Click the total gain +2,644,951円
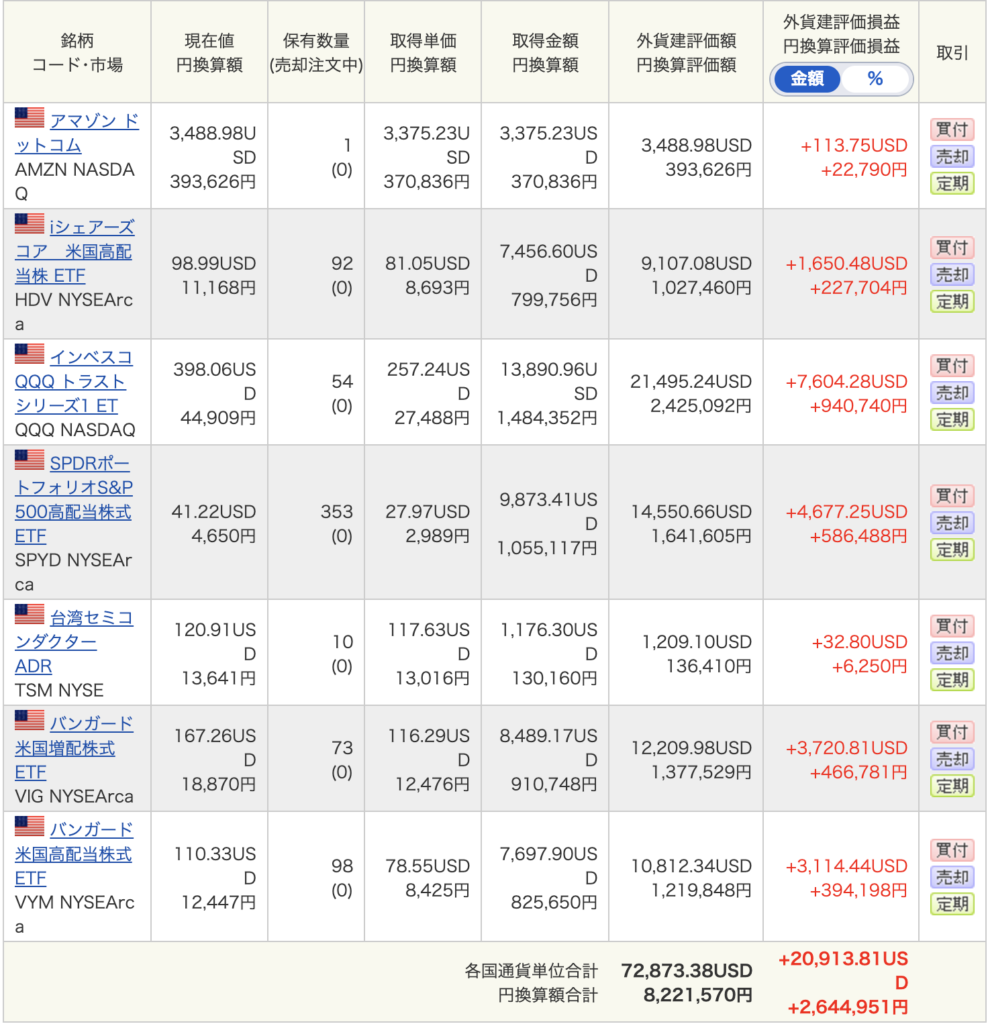Image resolution: width=988 pixels, height=1024 pixels. point(848,1007)
